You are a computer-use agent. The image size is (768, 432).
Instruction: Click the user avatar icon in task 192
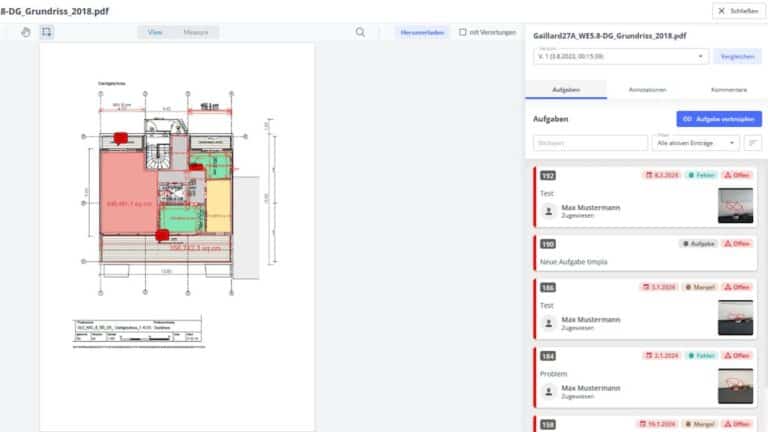pos(548,212)
